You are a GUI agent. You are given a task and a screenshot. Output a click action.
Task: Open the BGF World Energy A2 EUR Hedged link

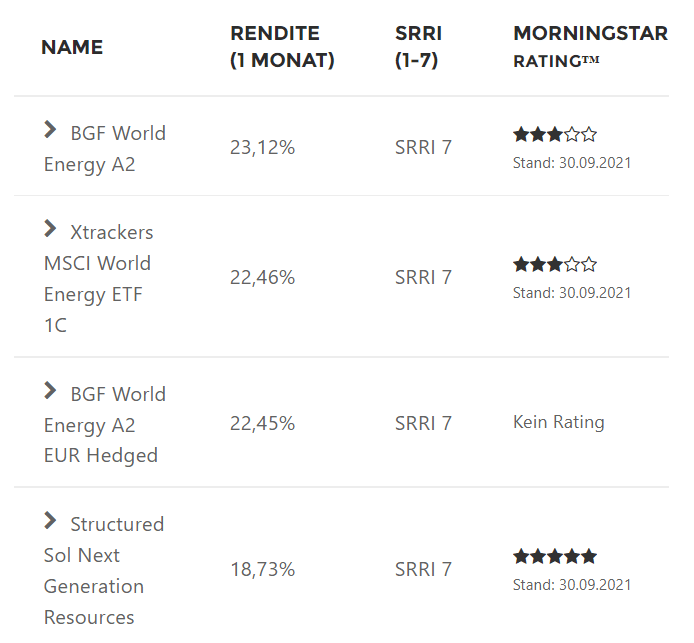pyautogui.click(x=102, y=425)
